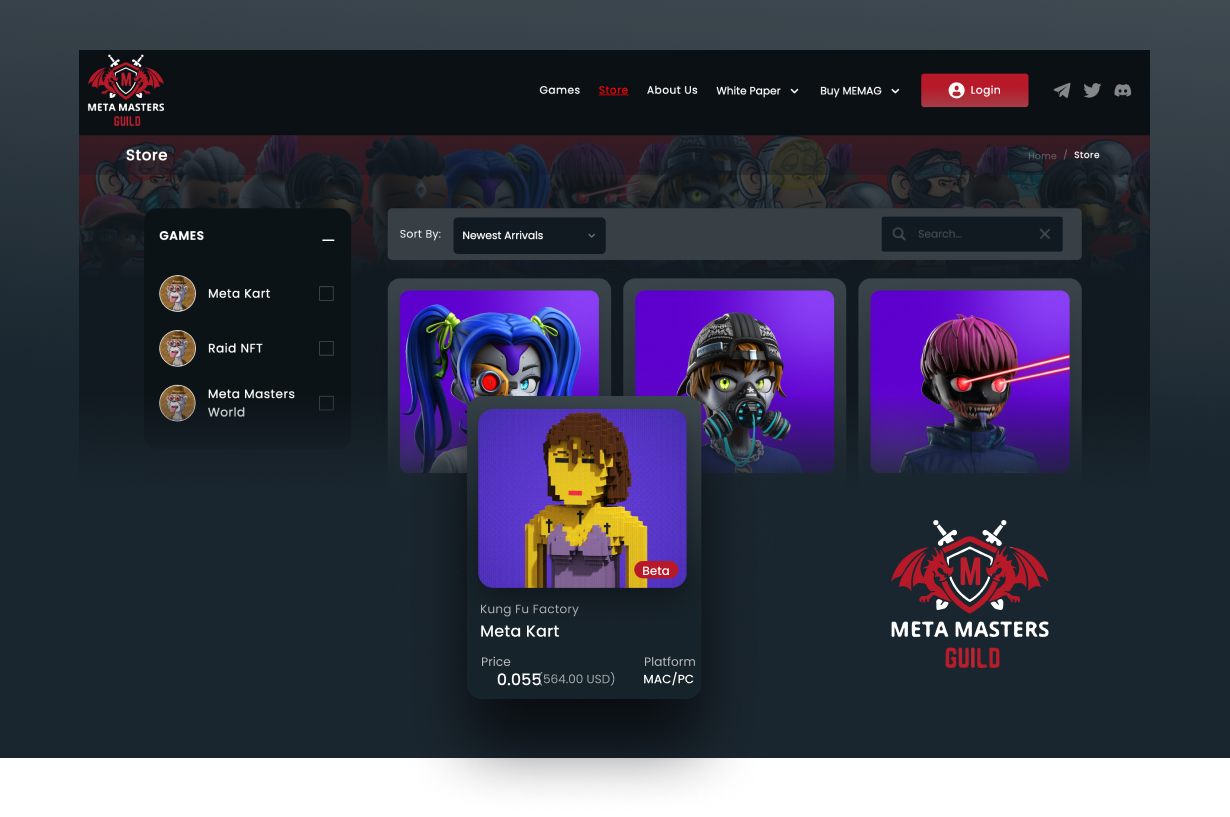Open the Discord social link icon

point(1123,90)
